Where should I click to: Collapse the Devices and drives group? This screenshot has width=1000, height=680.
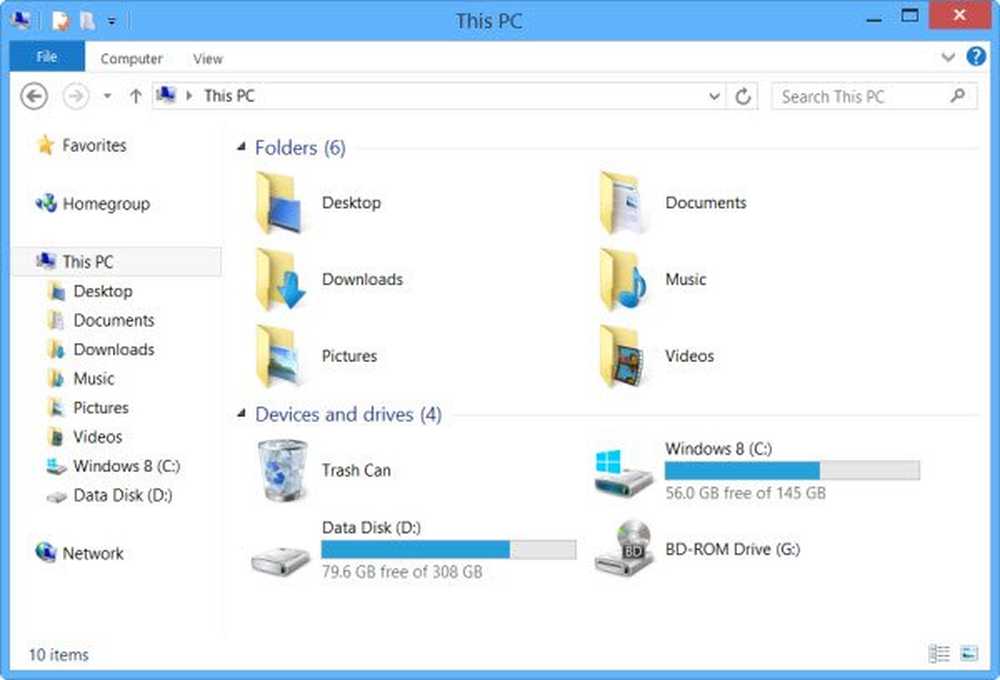coord(241,414)
